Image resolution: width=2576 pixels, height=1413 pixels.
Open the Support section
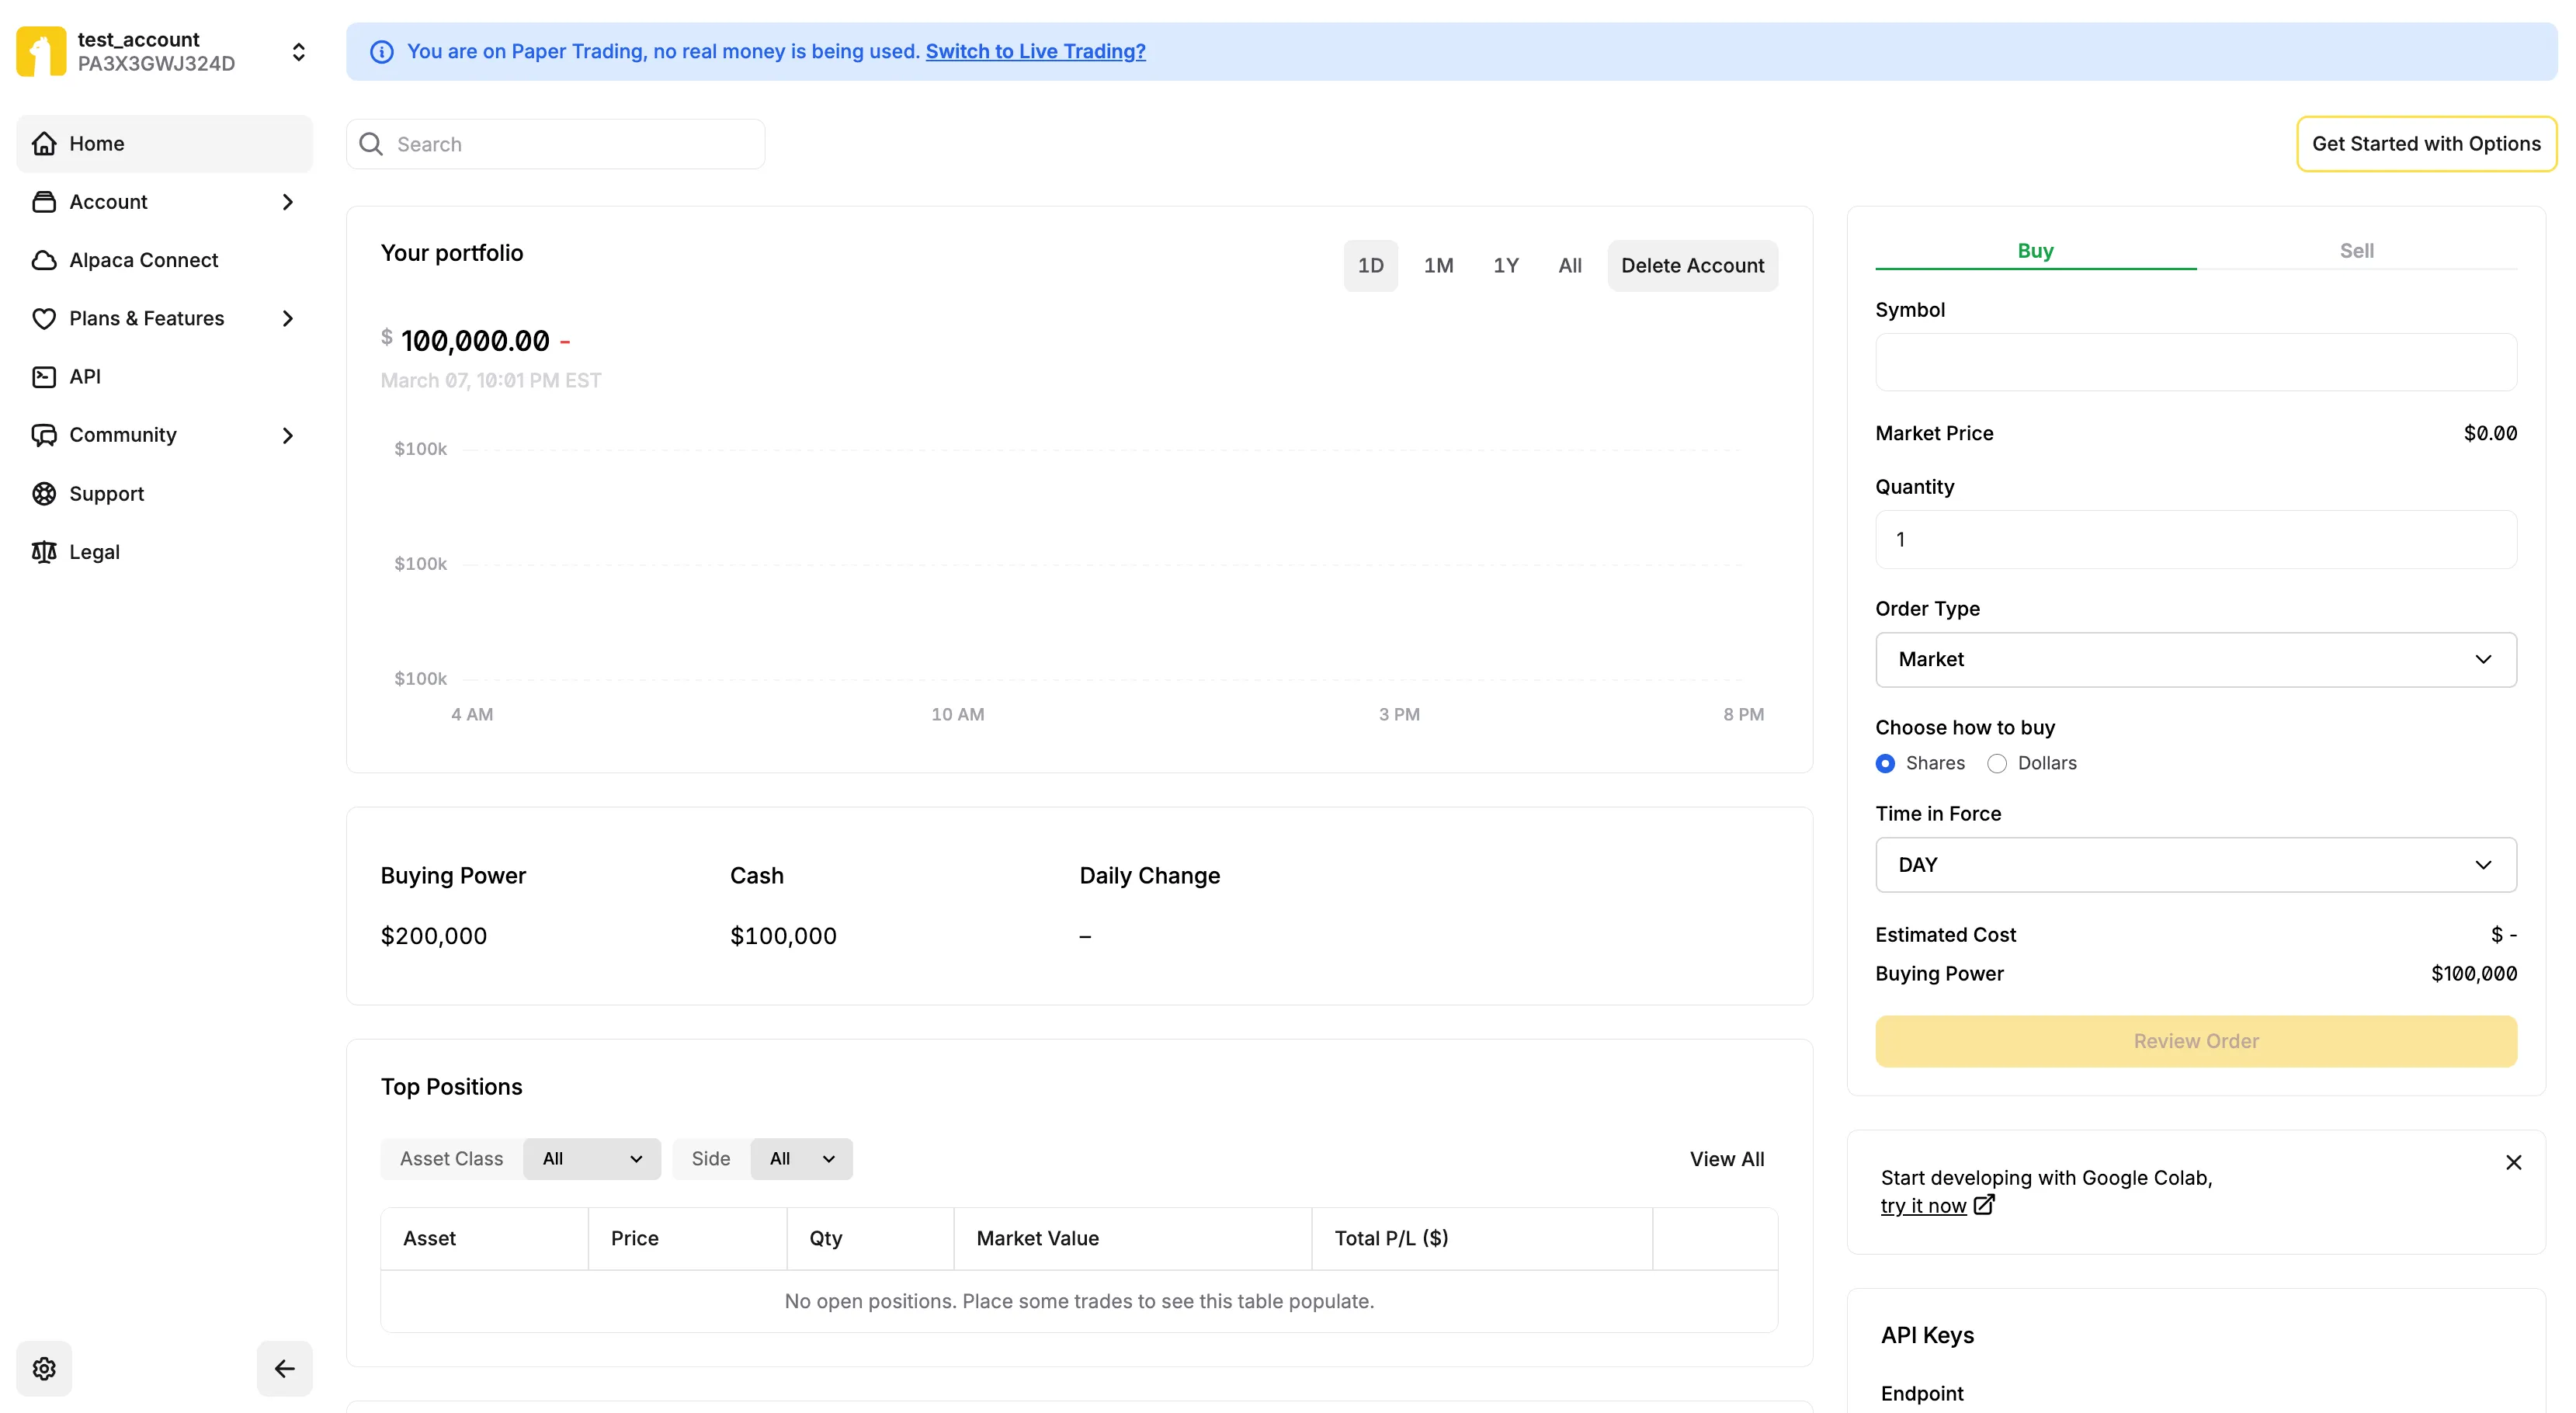pos(106,493)
